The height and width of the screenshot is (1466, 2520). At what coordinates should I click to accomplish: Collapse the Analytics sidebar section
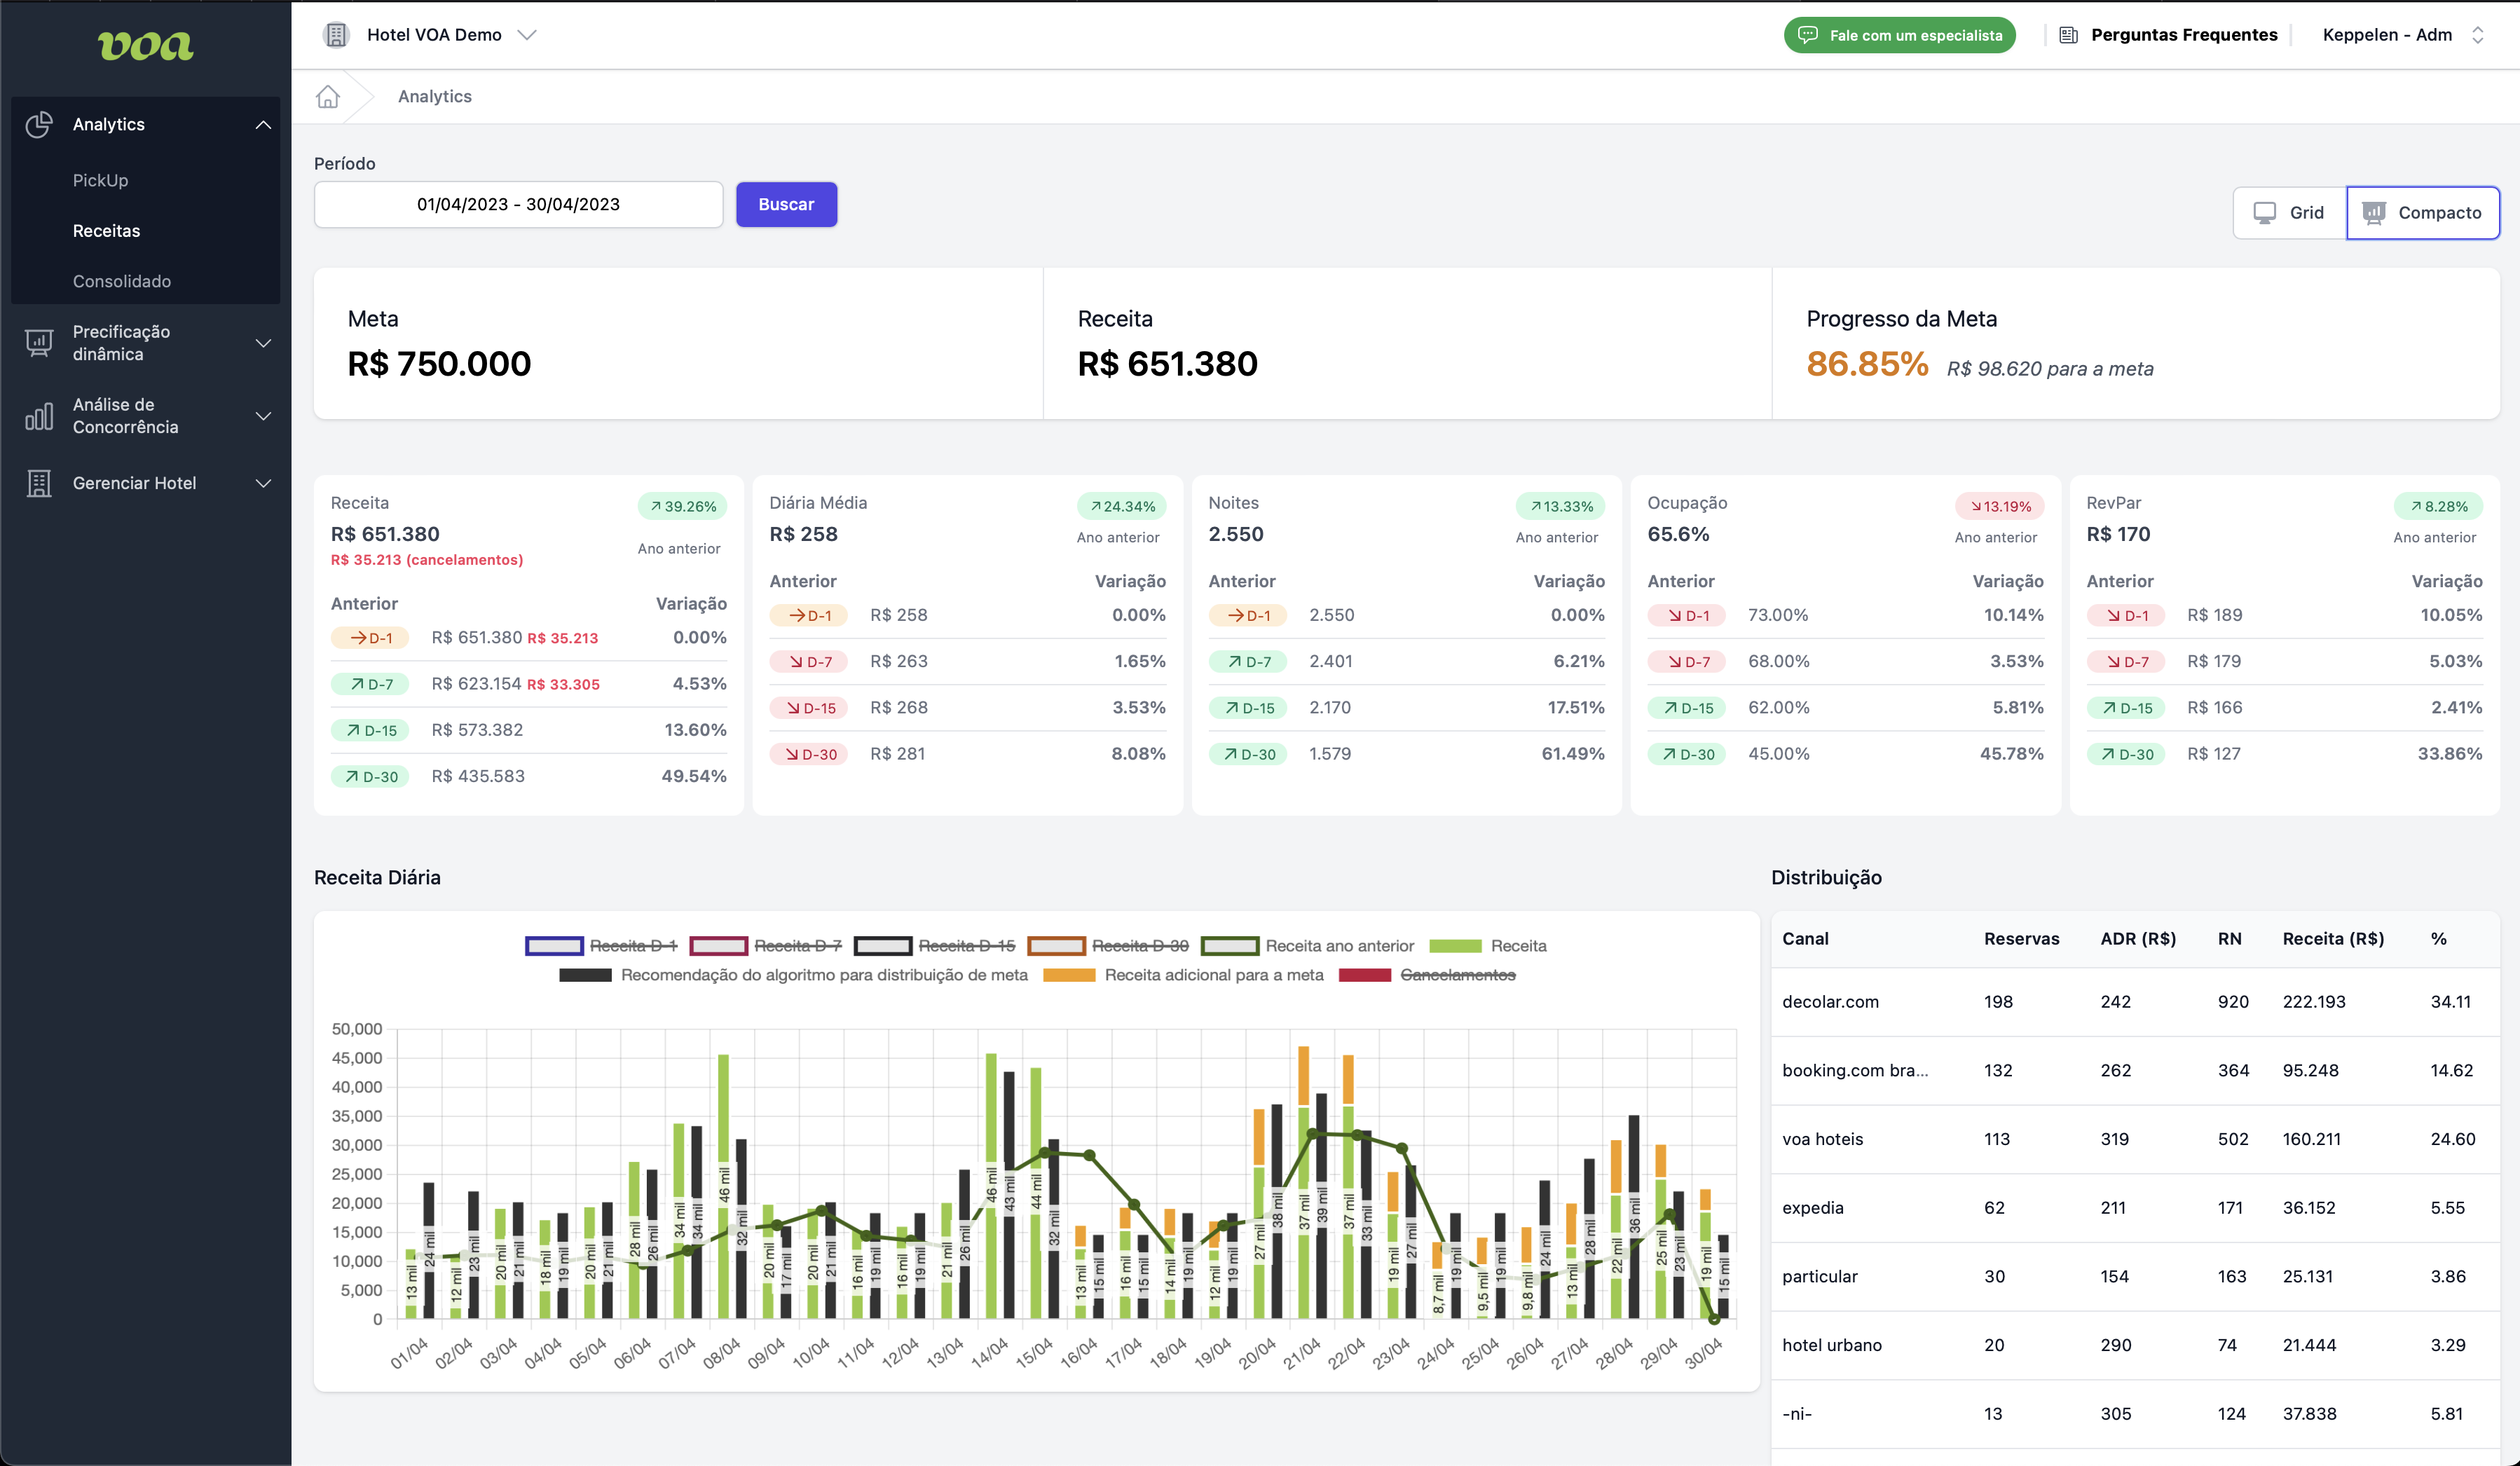pos(263,124)
